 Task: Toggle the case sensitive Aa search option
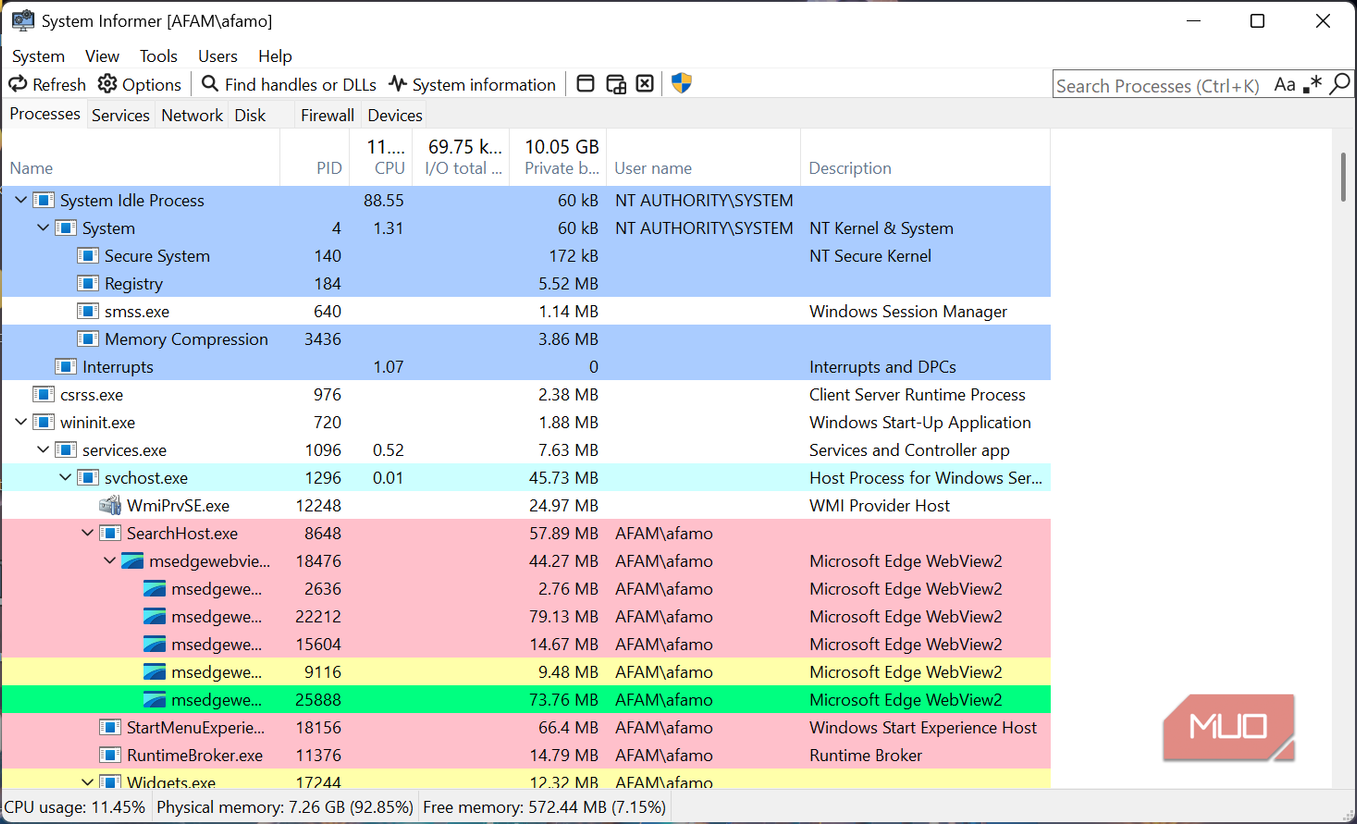pos(1285,85)
